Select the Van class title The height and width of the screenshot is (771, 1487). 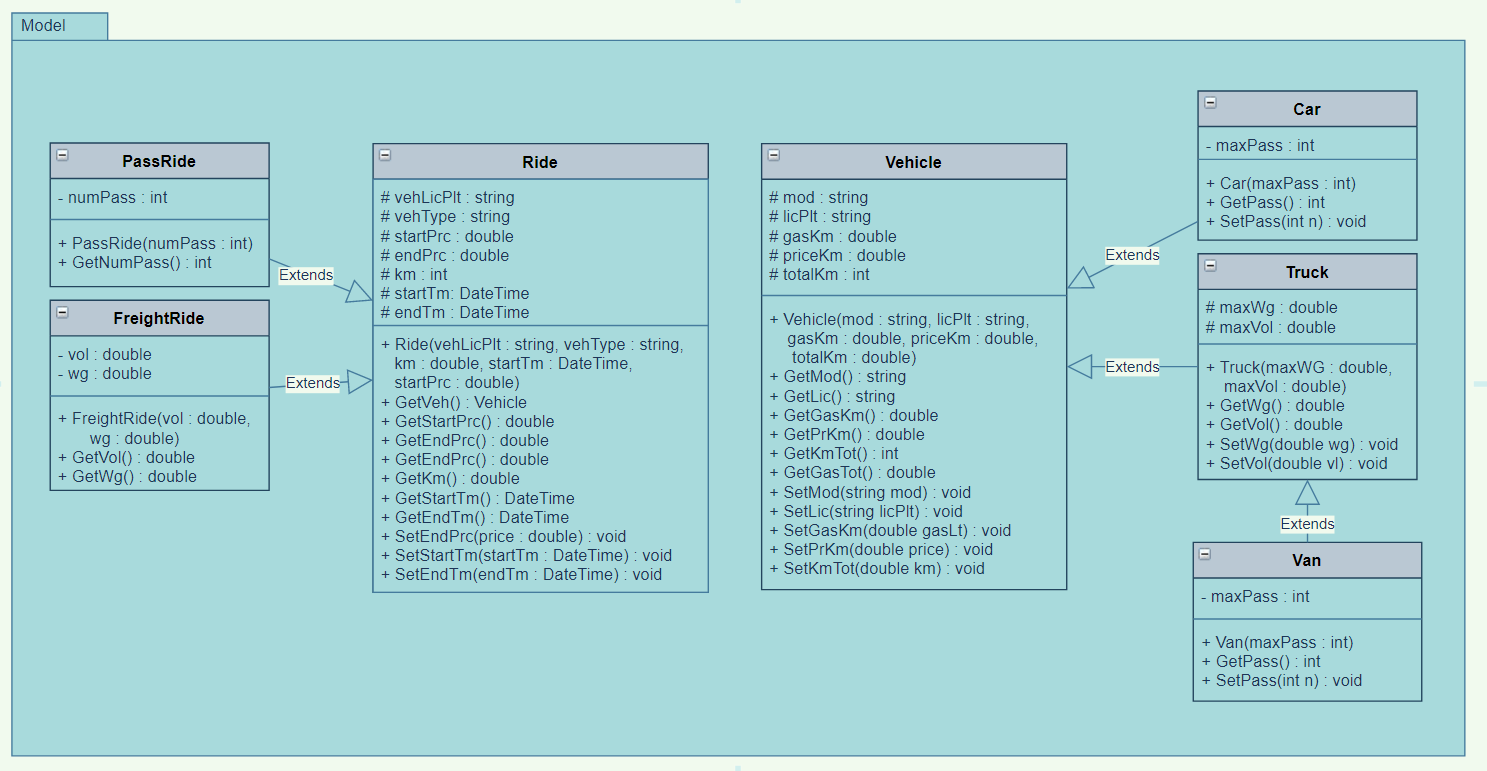tap(1307, 560)
